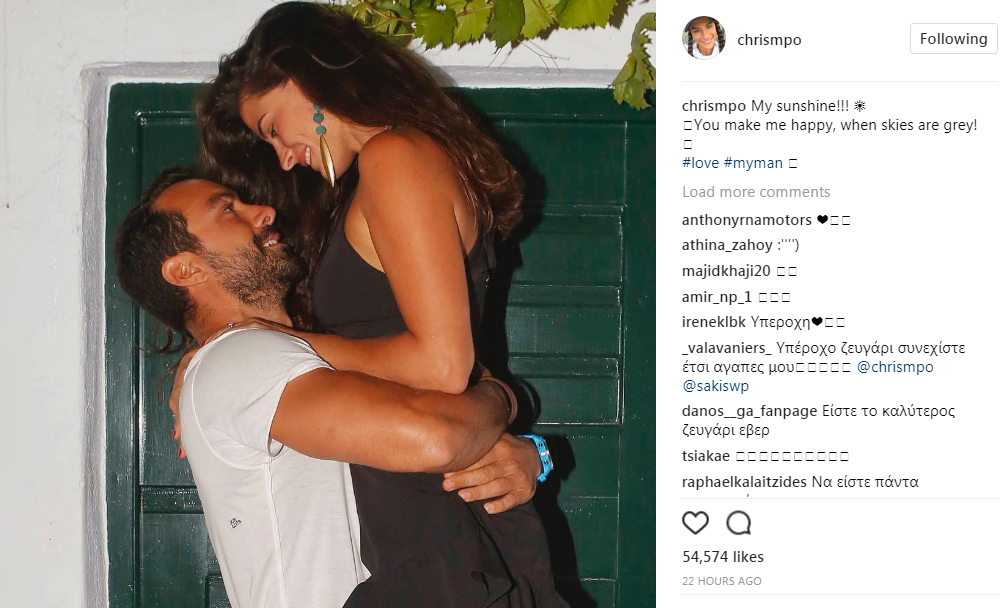The image size is (1006, 608).
Task: View the 54,574 likes list
Action: point(723,557)
